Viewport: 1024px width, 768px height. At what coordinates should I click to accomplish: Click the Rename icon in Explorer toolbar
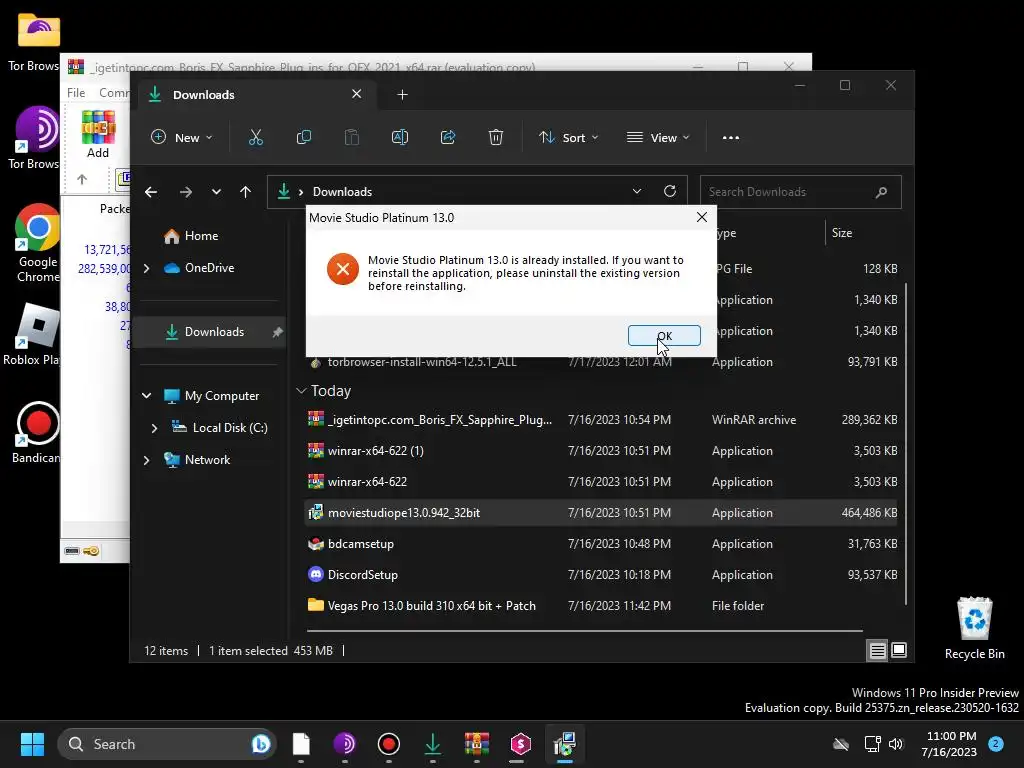[400, 137]
